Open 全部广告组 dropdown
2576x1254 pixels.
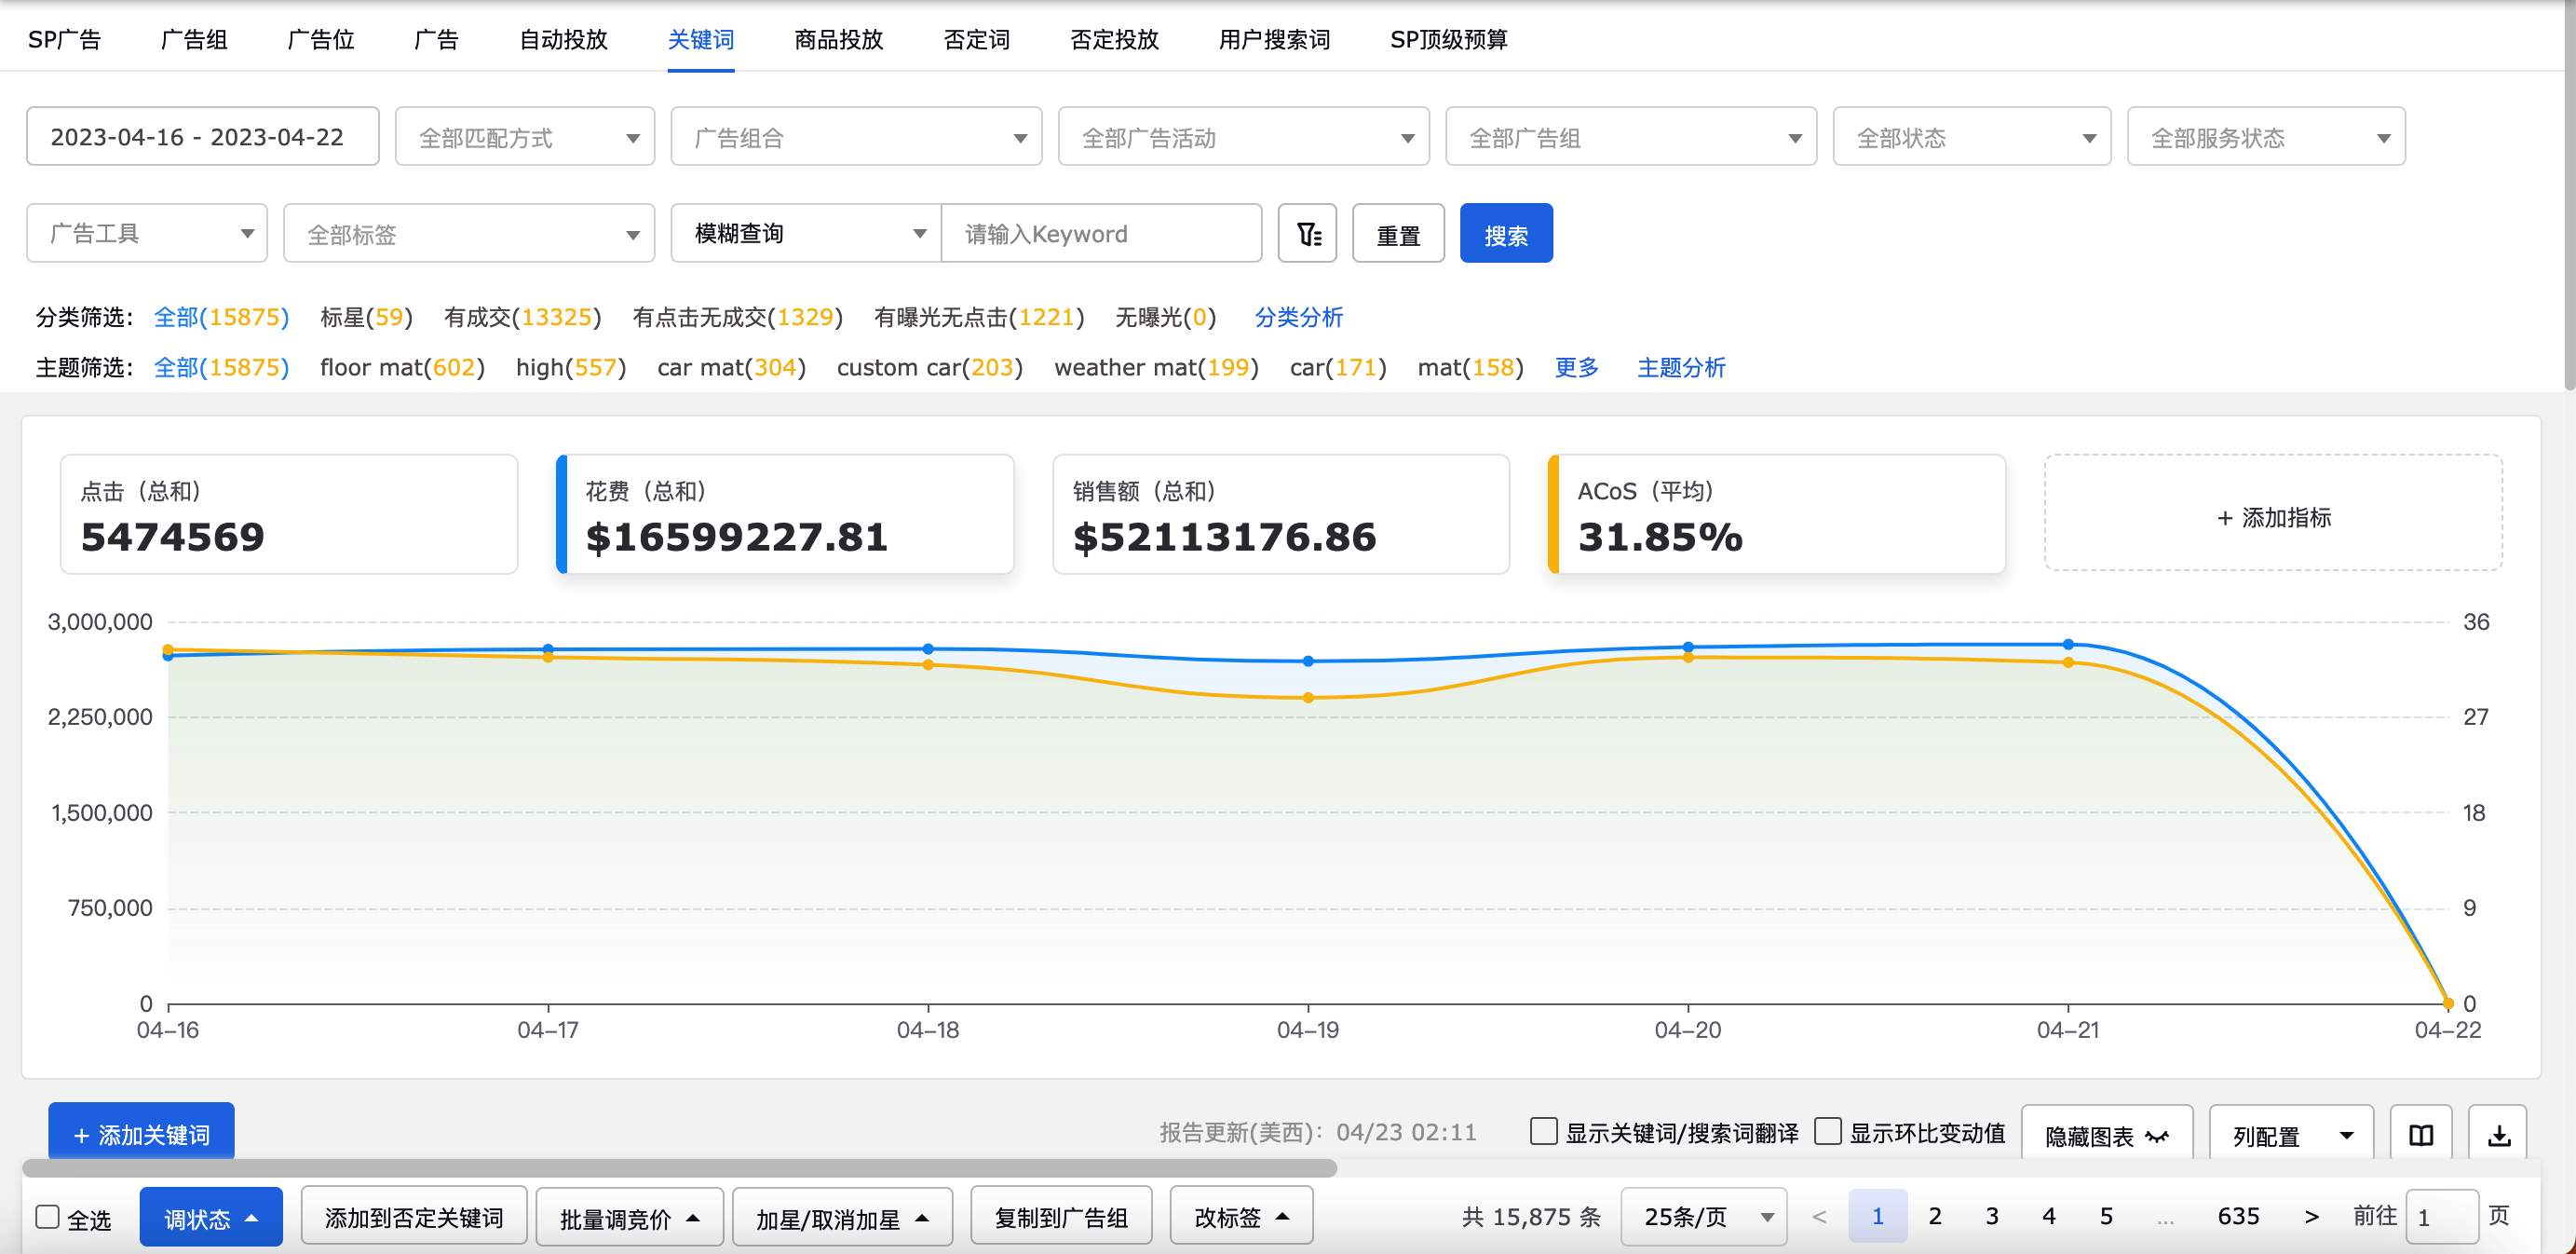(x=1631, y=137)
